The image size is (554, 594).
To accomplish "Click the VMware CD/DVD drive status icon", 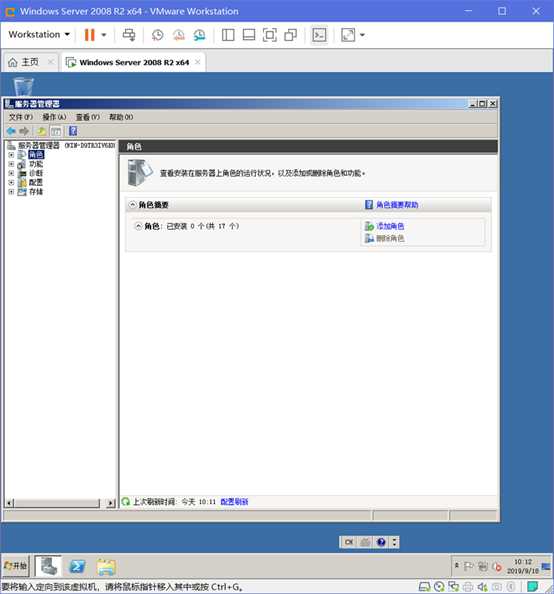I will 439,587.
